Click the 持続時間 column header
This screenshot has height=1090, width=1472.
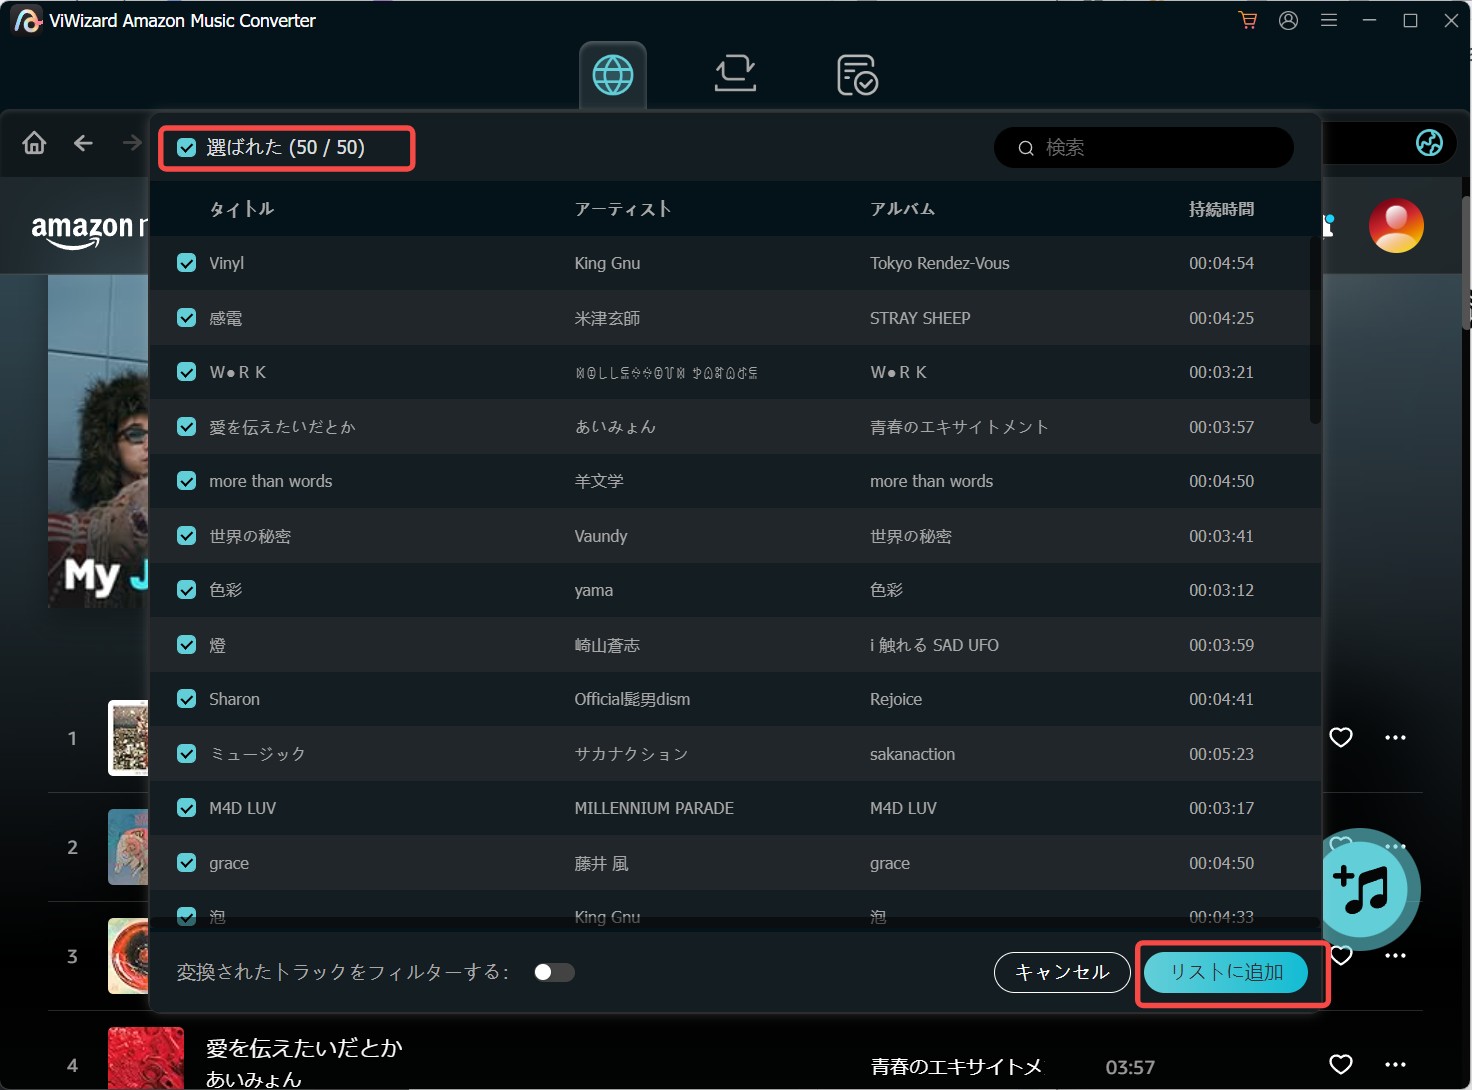pyautogui.click(x=1221, y=209)
